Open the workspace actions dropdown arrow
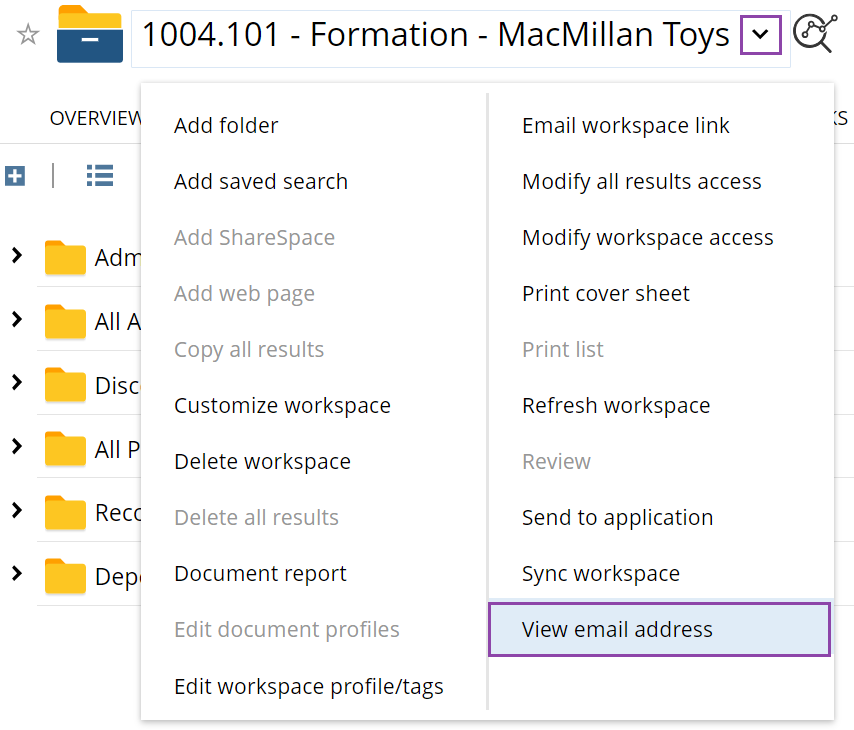Screen dimensions: 854x730 (x=761, y=34)
